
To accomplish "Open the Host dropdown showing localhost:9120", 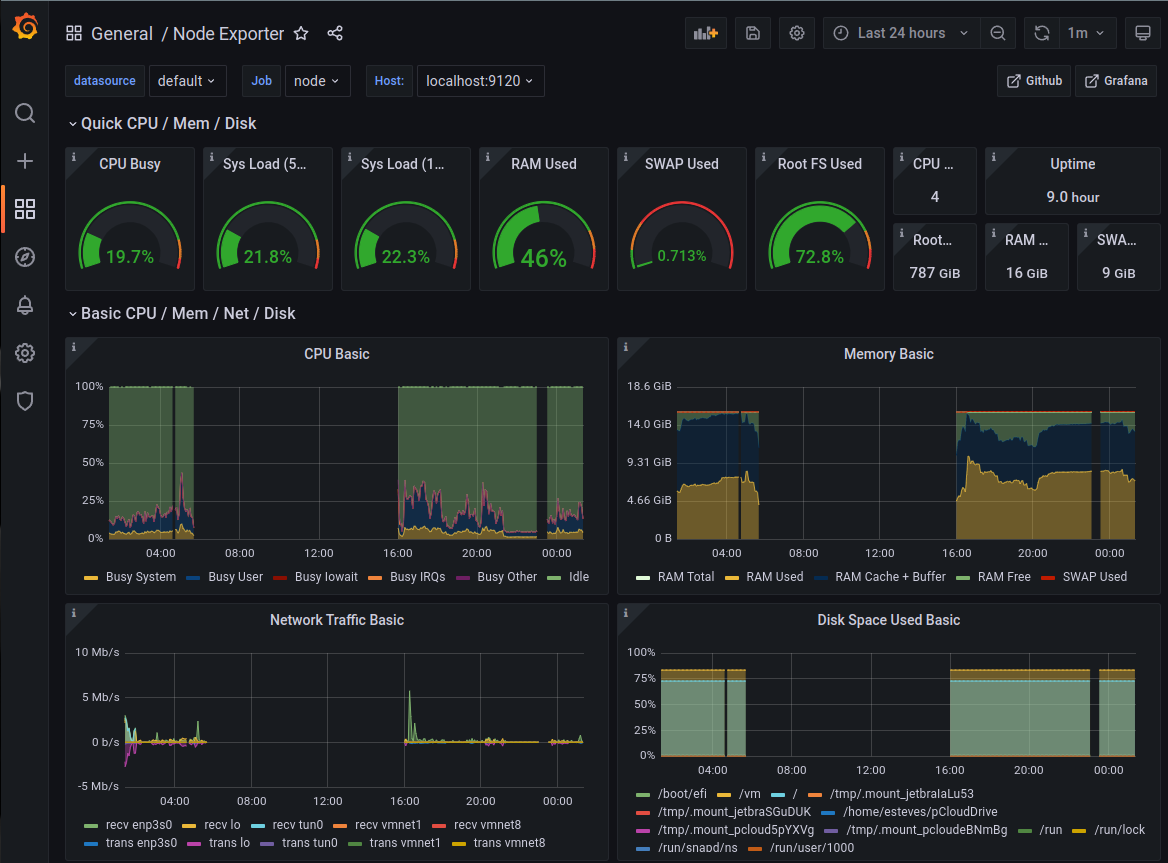I will [x=480, y=81].
